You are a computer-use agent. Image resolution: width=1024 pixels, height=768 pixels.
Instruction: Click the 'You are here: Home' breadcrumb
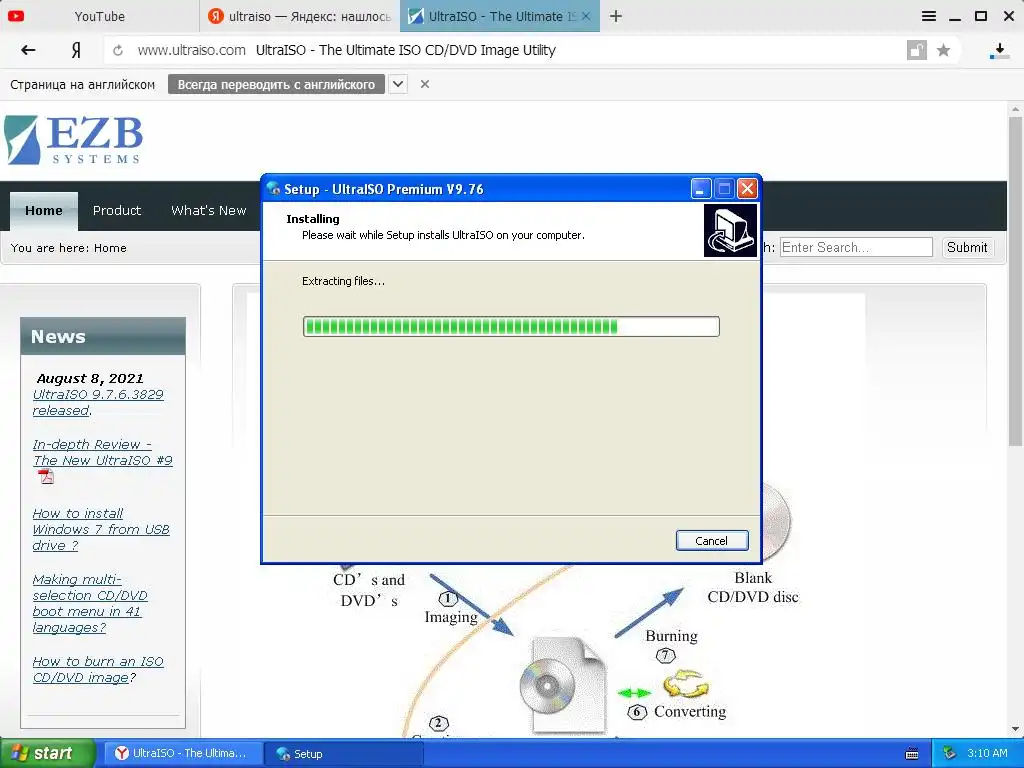[69, 248]
